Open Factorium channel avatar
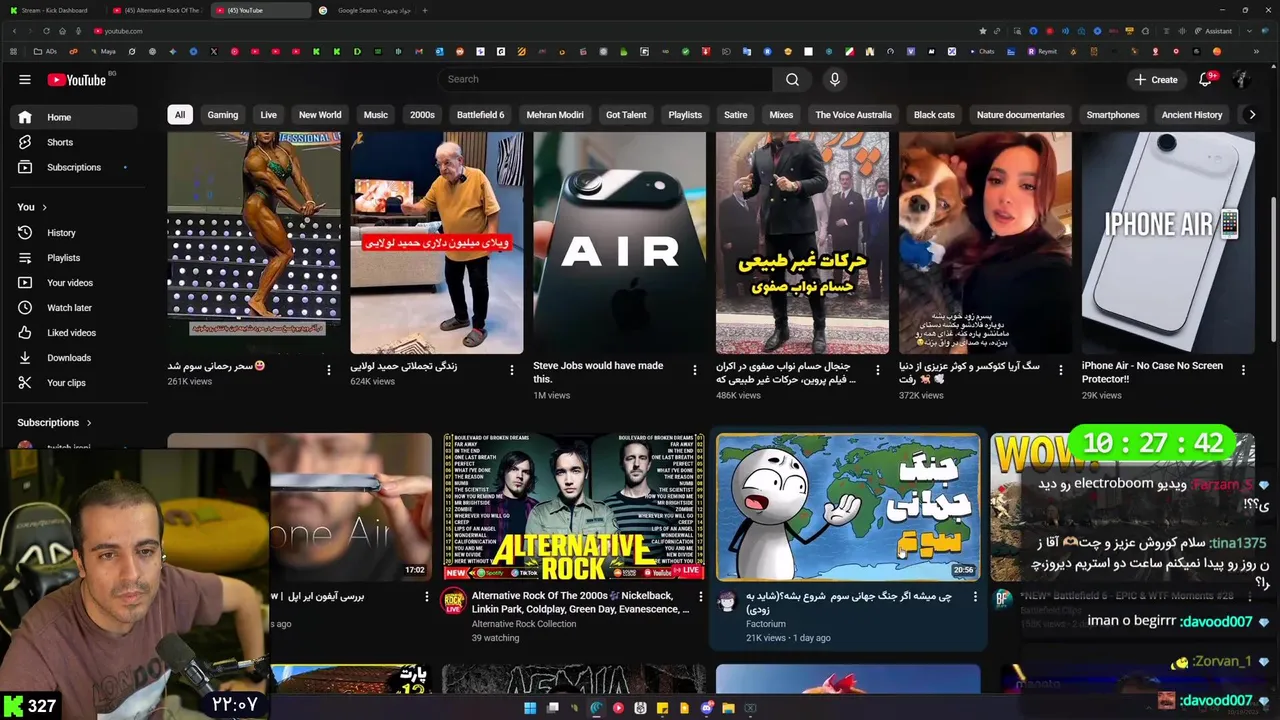The width and height of the screenshot is (1280, 720). [x=727, y=601]
